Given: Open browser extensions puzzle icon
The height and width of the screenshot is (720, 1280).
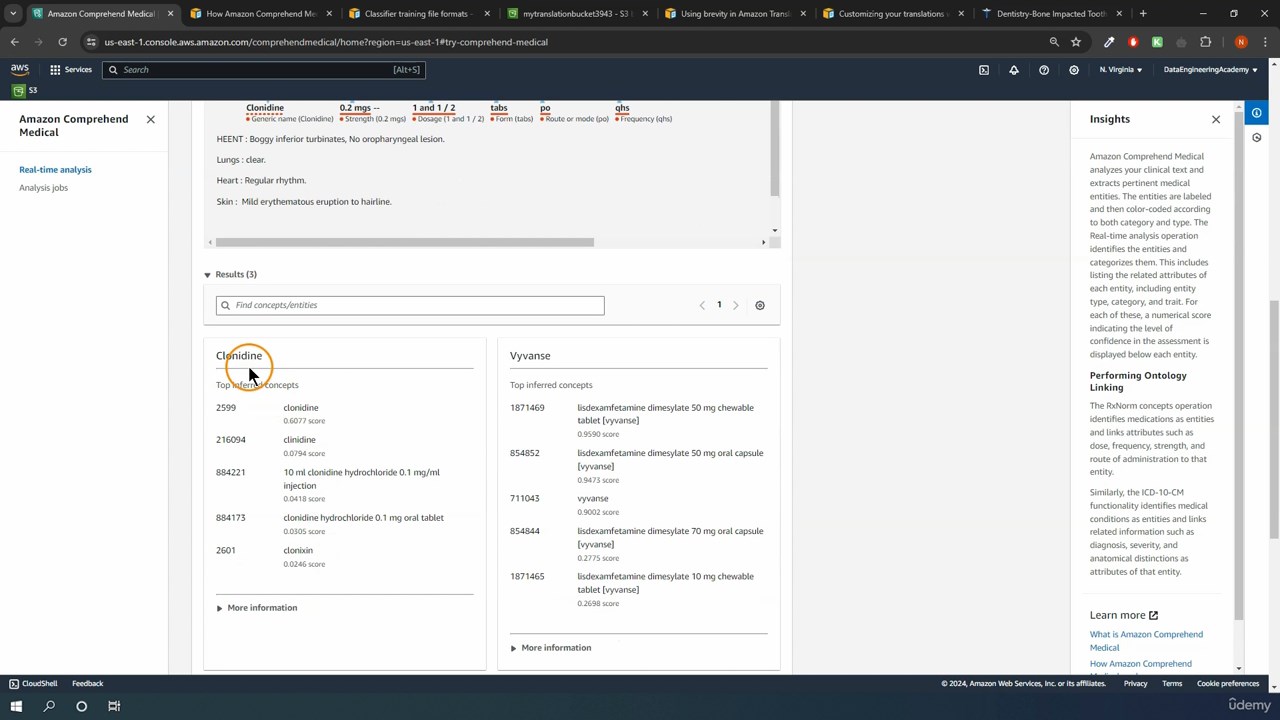Looking at the screenshot, I should point(1205,42).
